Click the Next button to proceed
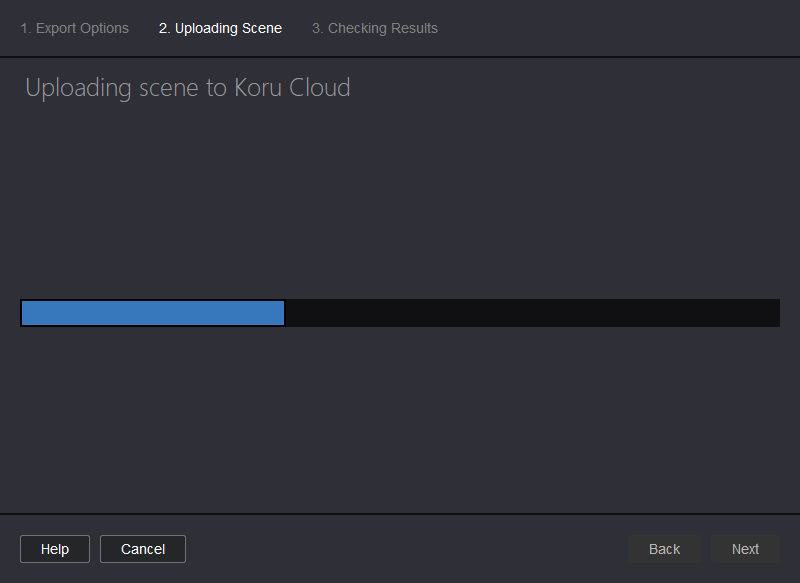The height and width of the screenshot is (583, 800). click(745, 548)
